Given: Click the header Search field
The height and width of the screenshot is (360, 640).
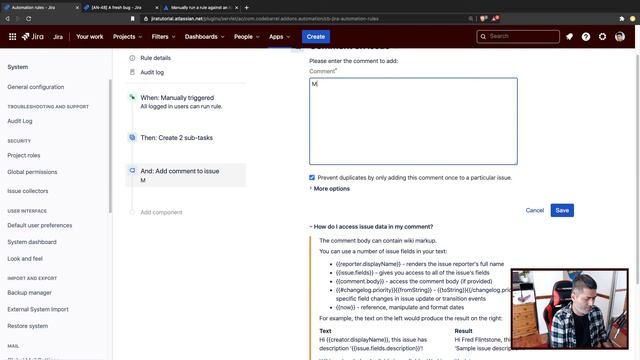Looking at the screenshot, I should (x=518, y=37).
